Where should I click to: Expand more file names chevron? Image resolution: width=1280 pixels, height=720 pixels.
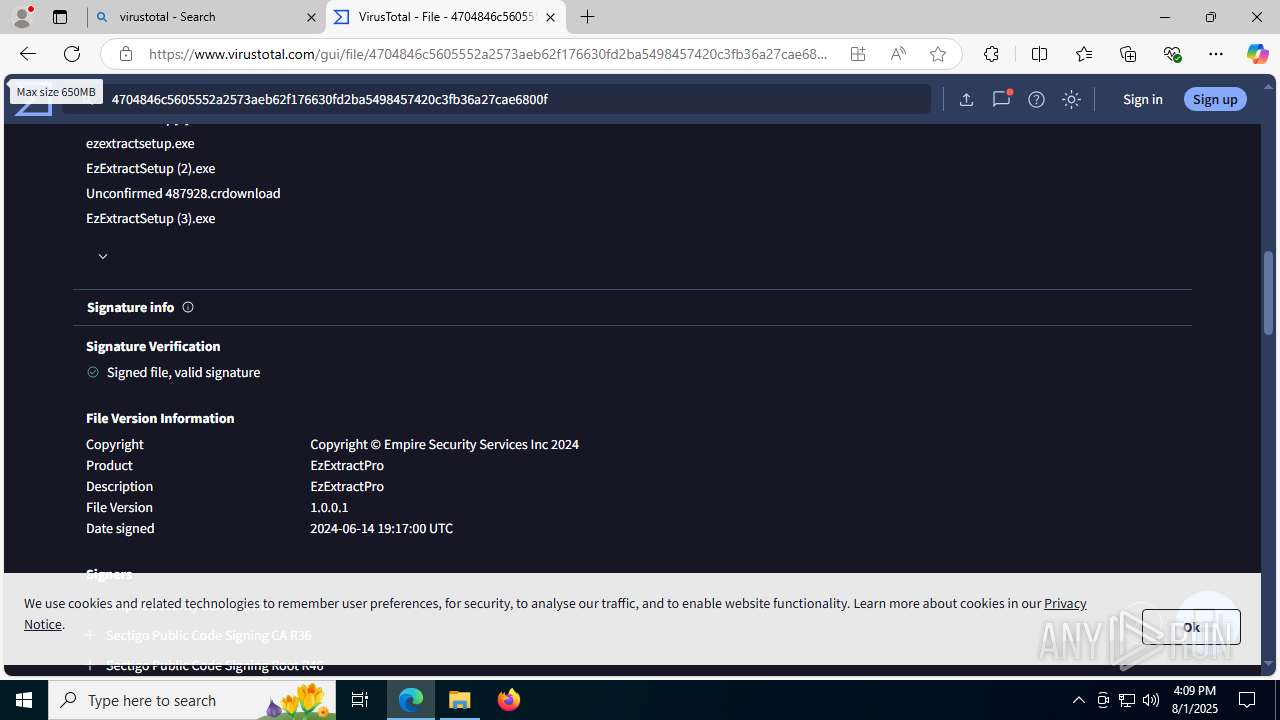point(102,256)
